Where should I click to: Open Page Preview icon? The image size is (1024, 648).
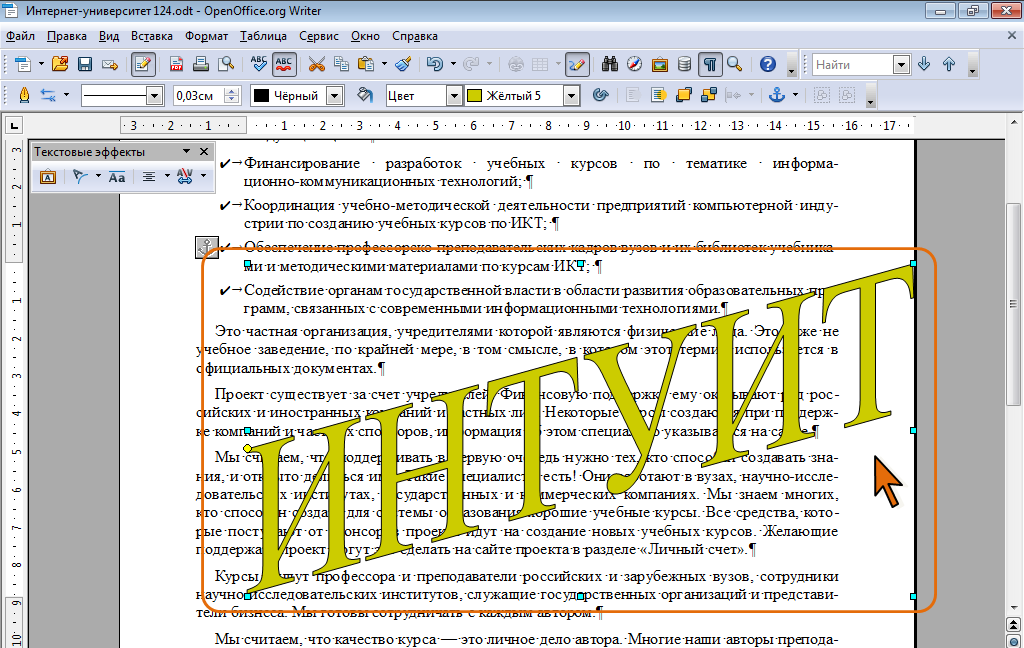click(x=226, y=64)
